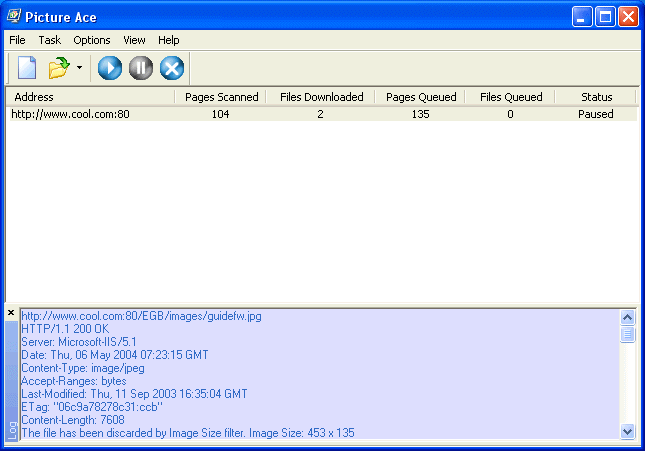This screenshot has width=645, height=451.
Task: Sort by the Files Queued column header
Action: (510, 97)
